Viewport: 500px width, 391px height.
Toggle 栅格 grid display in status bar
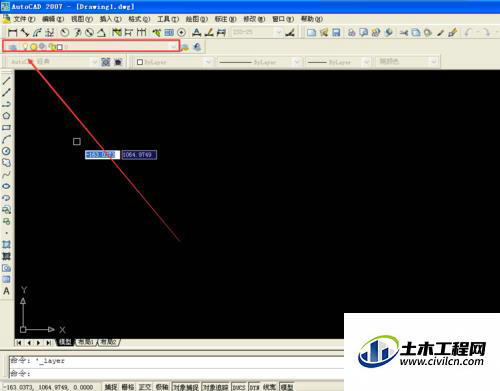pos(128,387)
